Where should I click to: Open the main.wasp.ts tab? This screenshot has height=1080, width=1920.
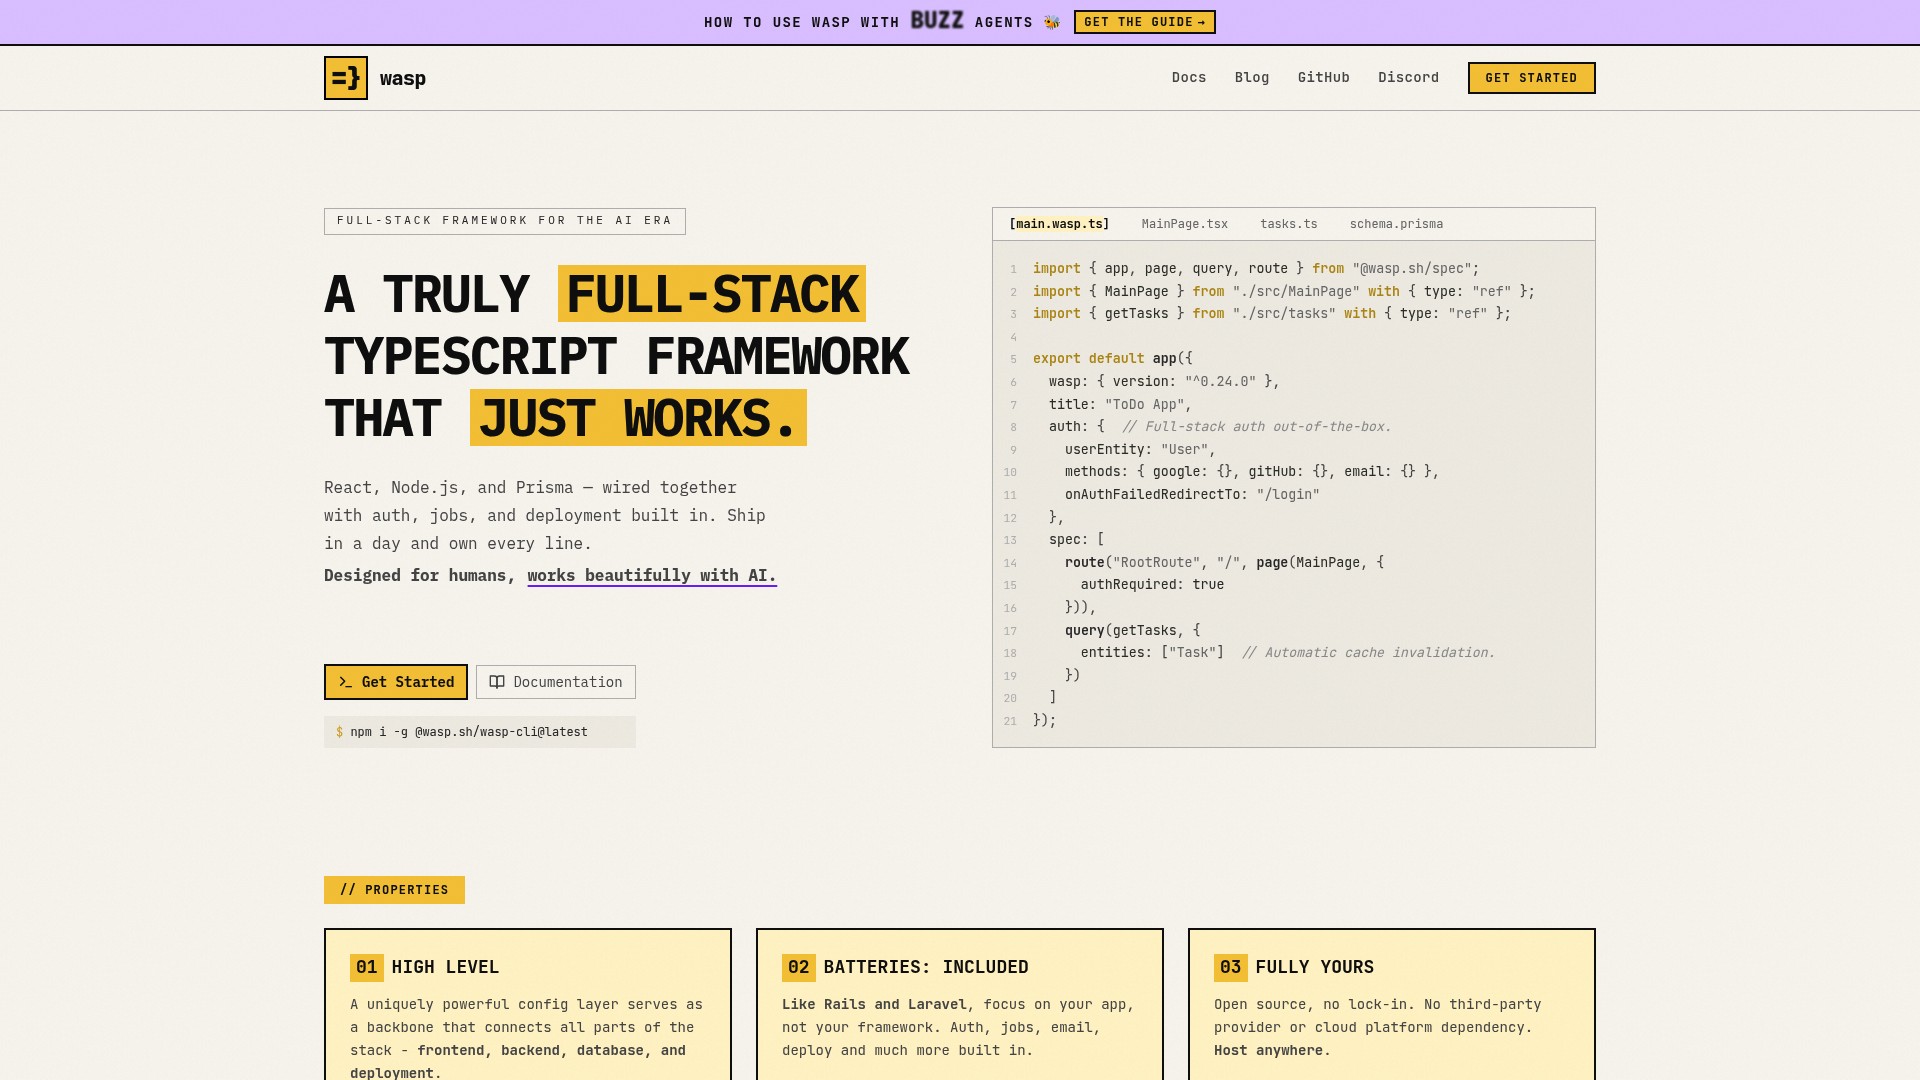coord(1059,224)
